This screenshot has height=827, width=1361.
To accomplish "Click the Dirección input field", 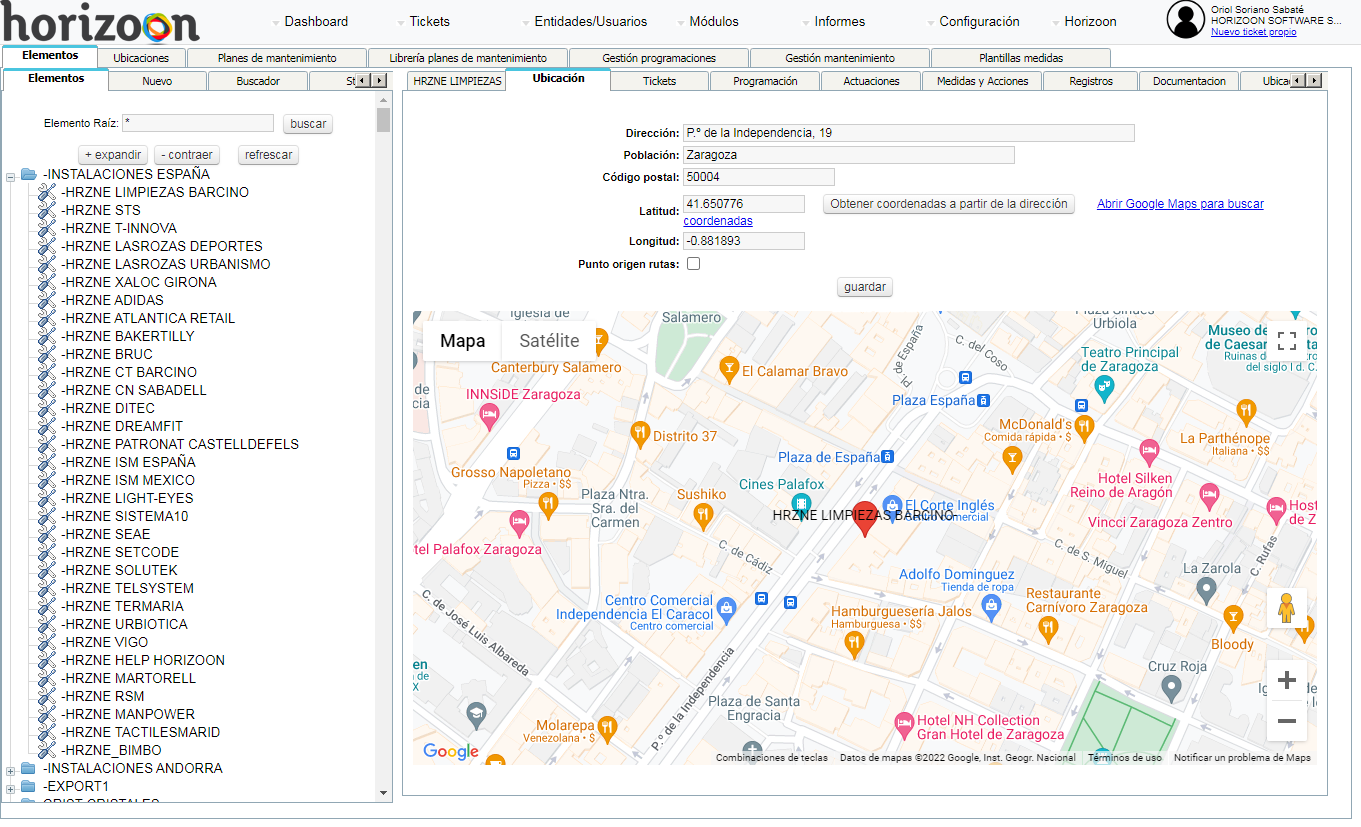I will [909, 133].
